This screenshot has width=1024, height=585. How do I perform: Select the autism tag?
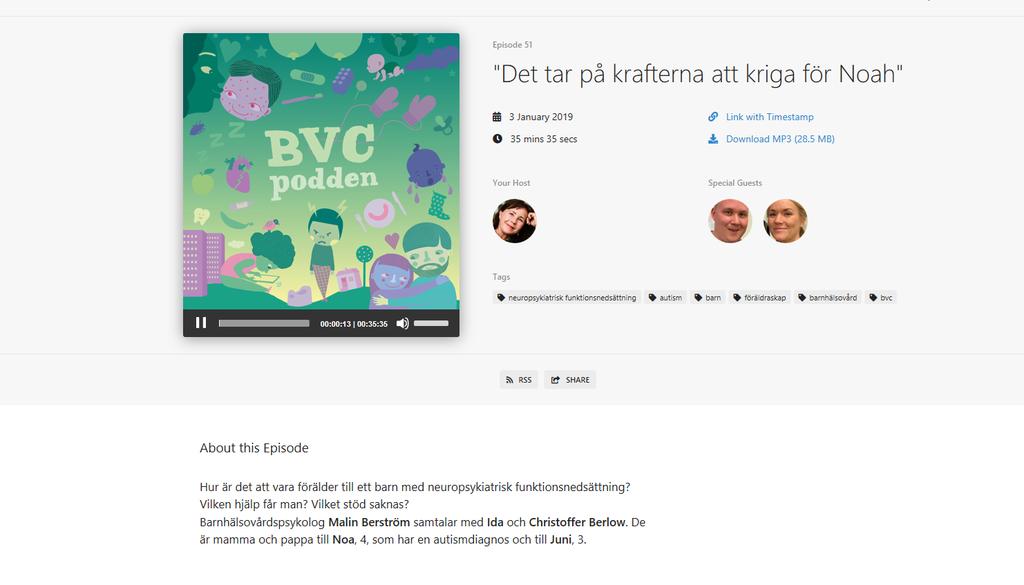(x=665, y=298)
